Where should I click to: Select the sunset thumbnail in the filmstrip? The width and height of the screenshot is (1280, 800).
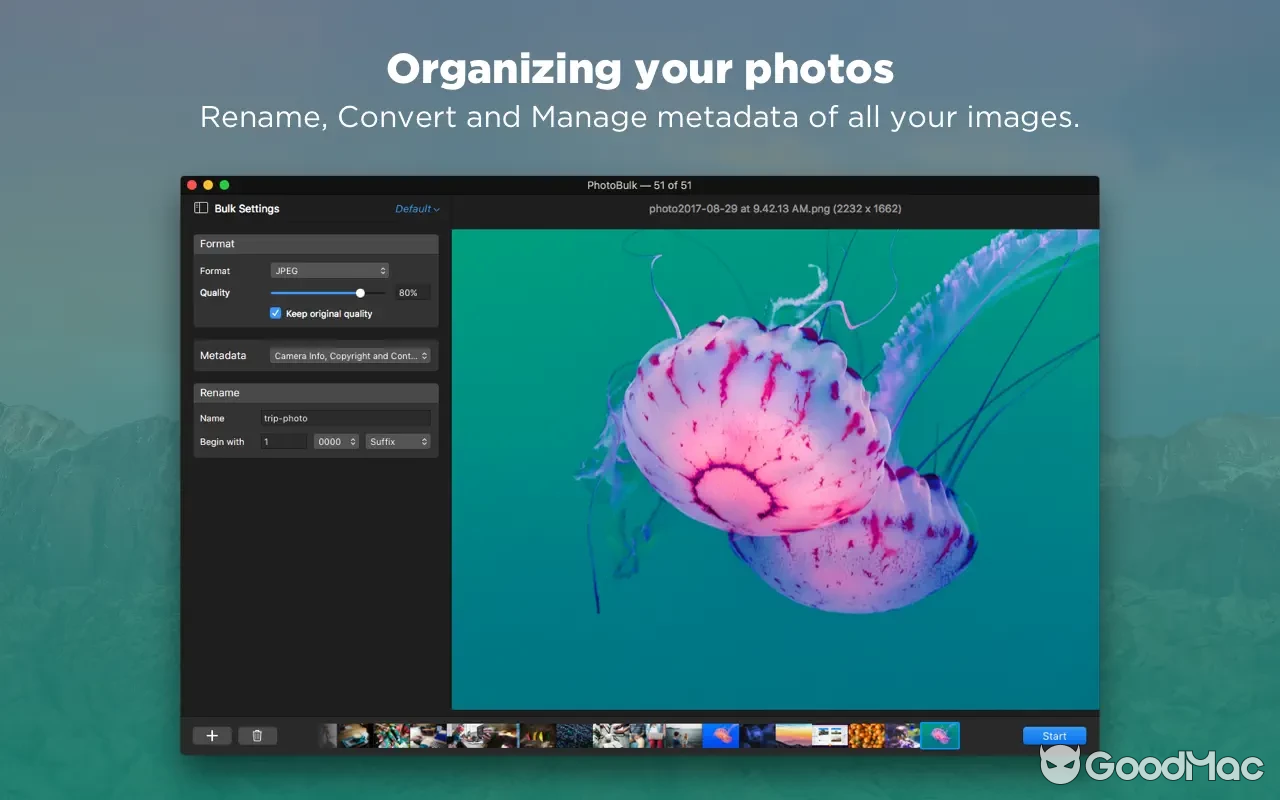click(795, 735)
